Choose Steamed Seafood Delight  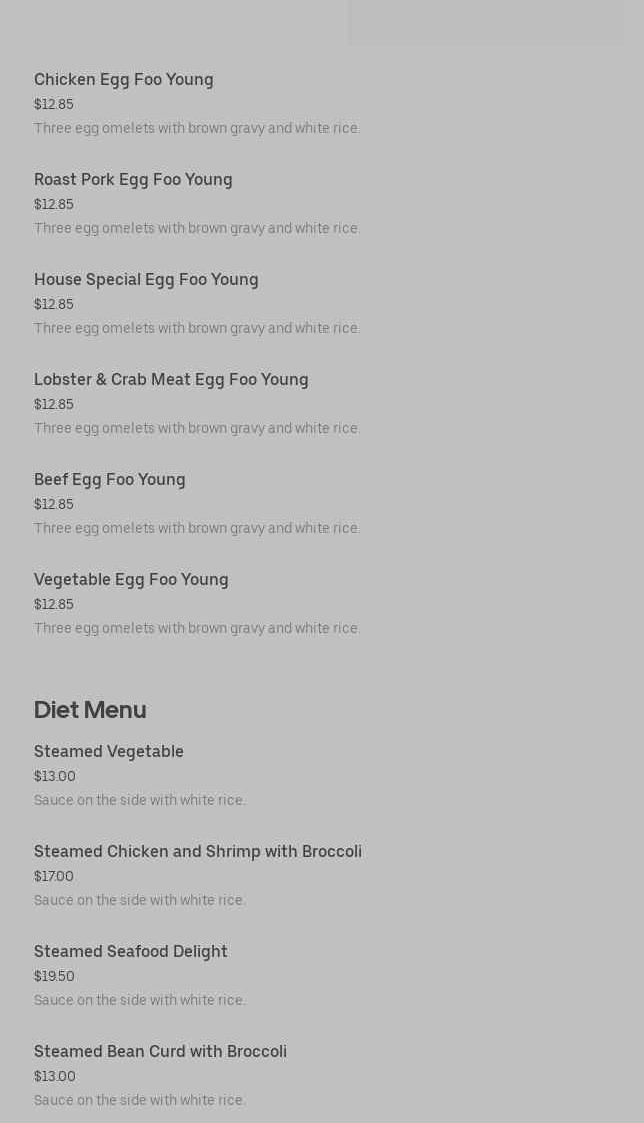[x=130, y=952]
